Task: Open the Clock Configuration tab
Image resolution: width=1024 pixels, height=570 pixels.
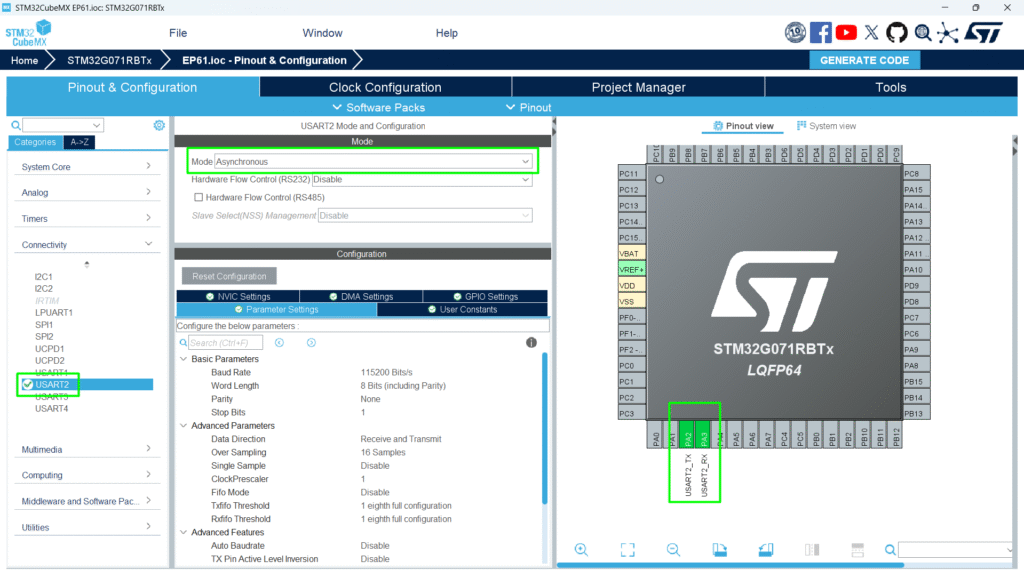Action: coord(385,87)
